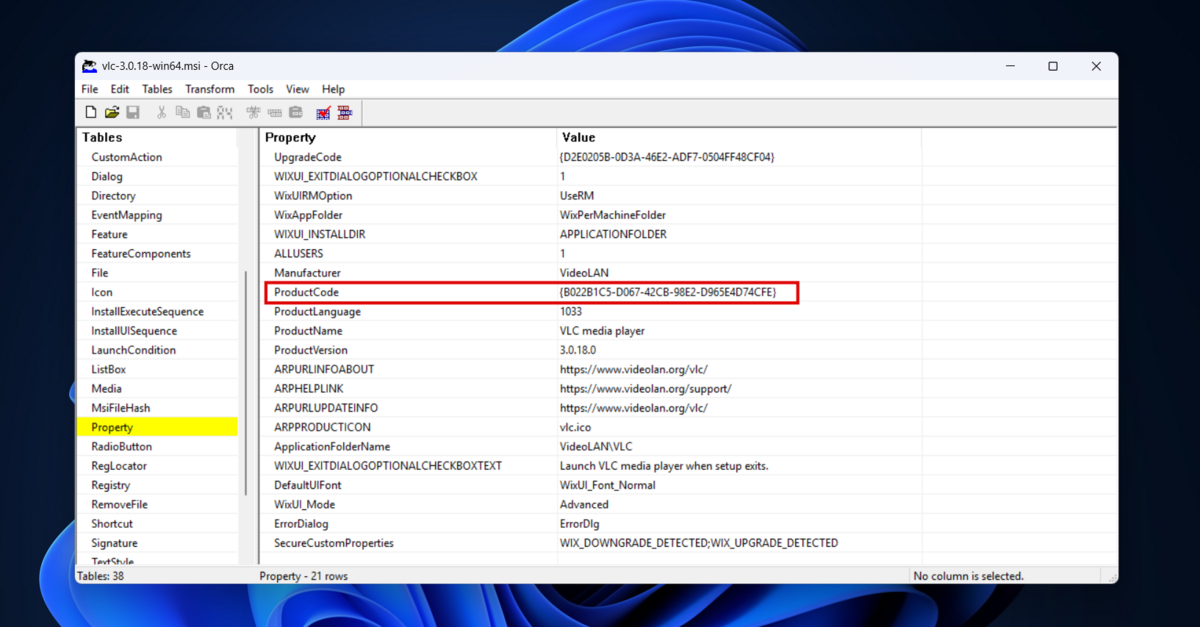Select the FeatureComponents table
The image size is (1200, 627).
141,254
